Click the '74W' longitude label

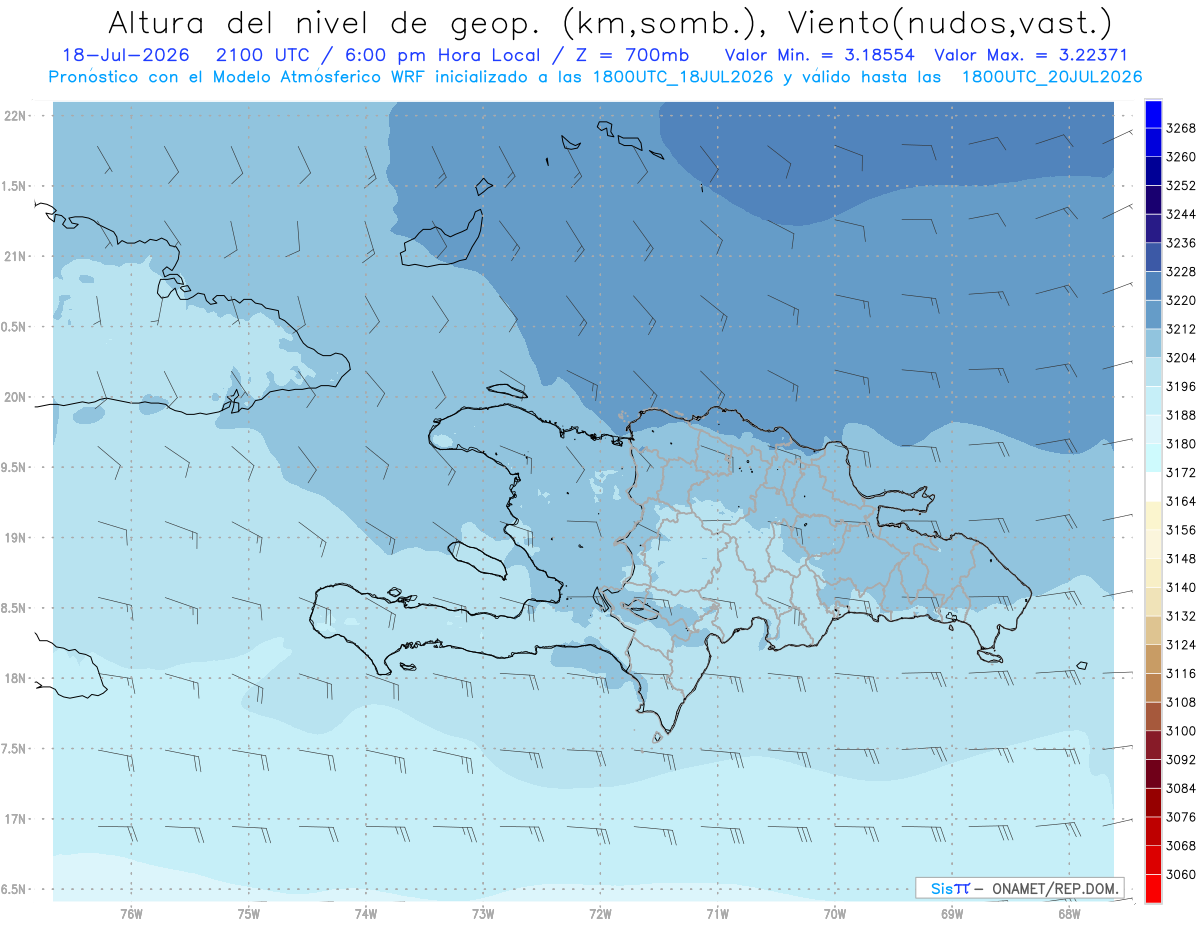tap(366, 913)
